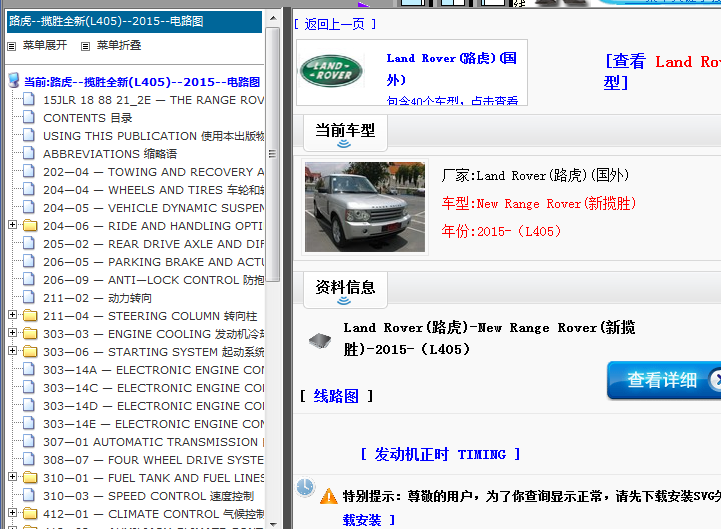Viewport: 721px width, 529px height.
Task: Click the blue clock icon near 特别提示
Action: coord(305,488)
